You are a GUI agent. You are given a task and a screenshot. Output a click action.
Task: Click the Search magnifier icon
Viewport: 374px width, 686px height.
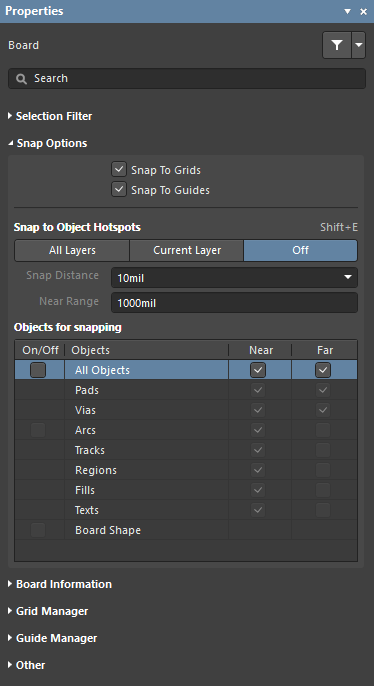tap(21, 79)
